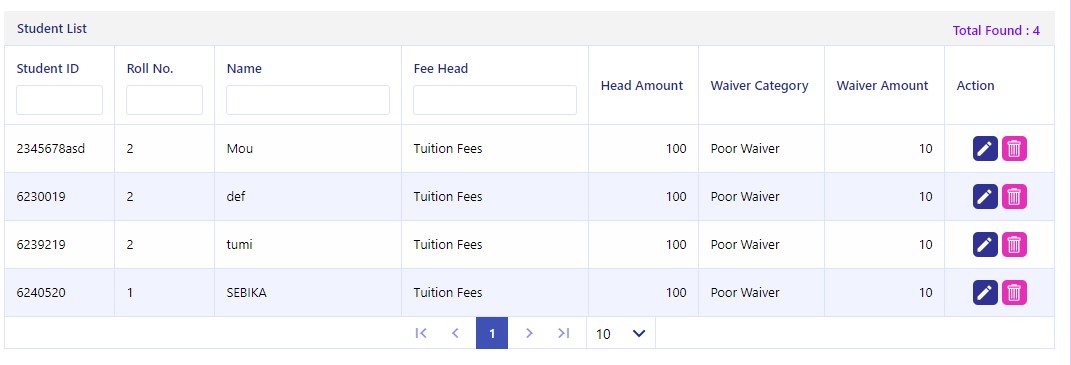Go to the previous page
Viewport: 1071px width, 365px height.
[x=456, y=333]
